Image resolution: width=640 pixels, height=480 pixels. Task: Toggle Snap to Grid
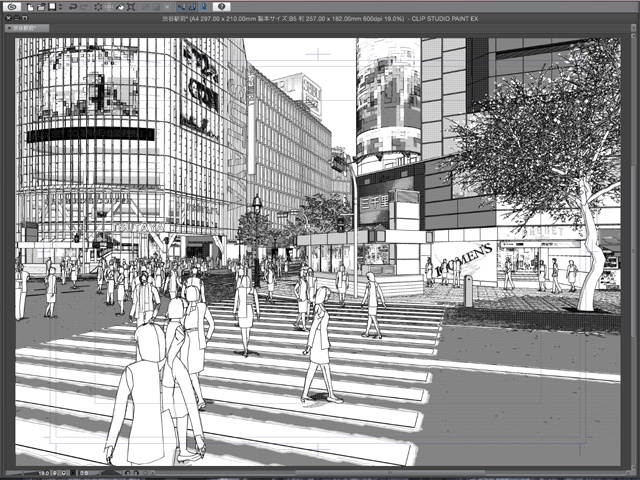(x=204, y=7)
